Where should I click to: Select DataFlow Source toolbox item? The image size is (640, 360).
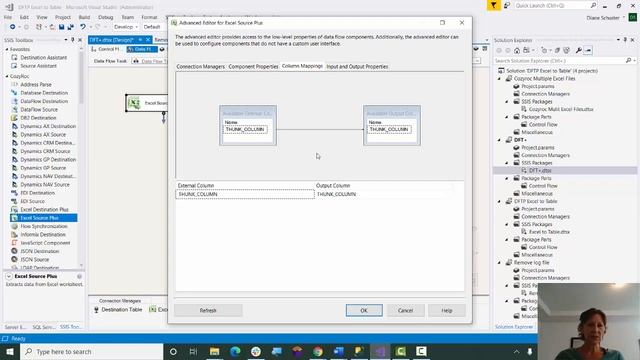coord(39,109)
